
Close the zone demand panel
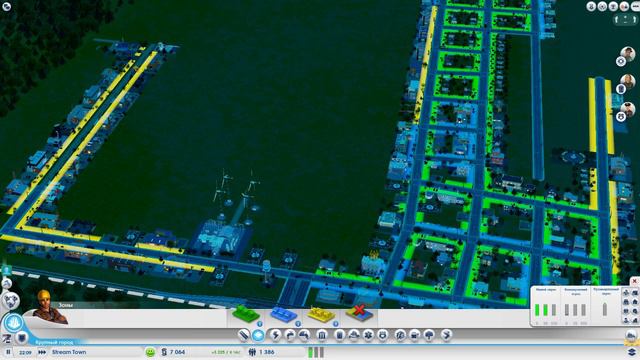[x=635, y=282]
